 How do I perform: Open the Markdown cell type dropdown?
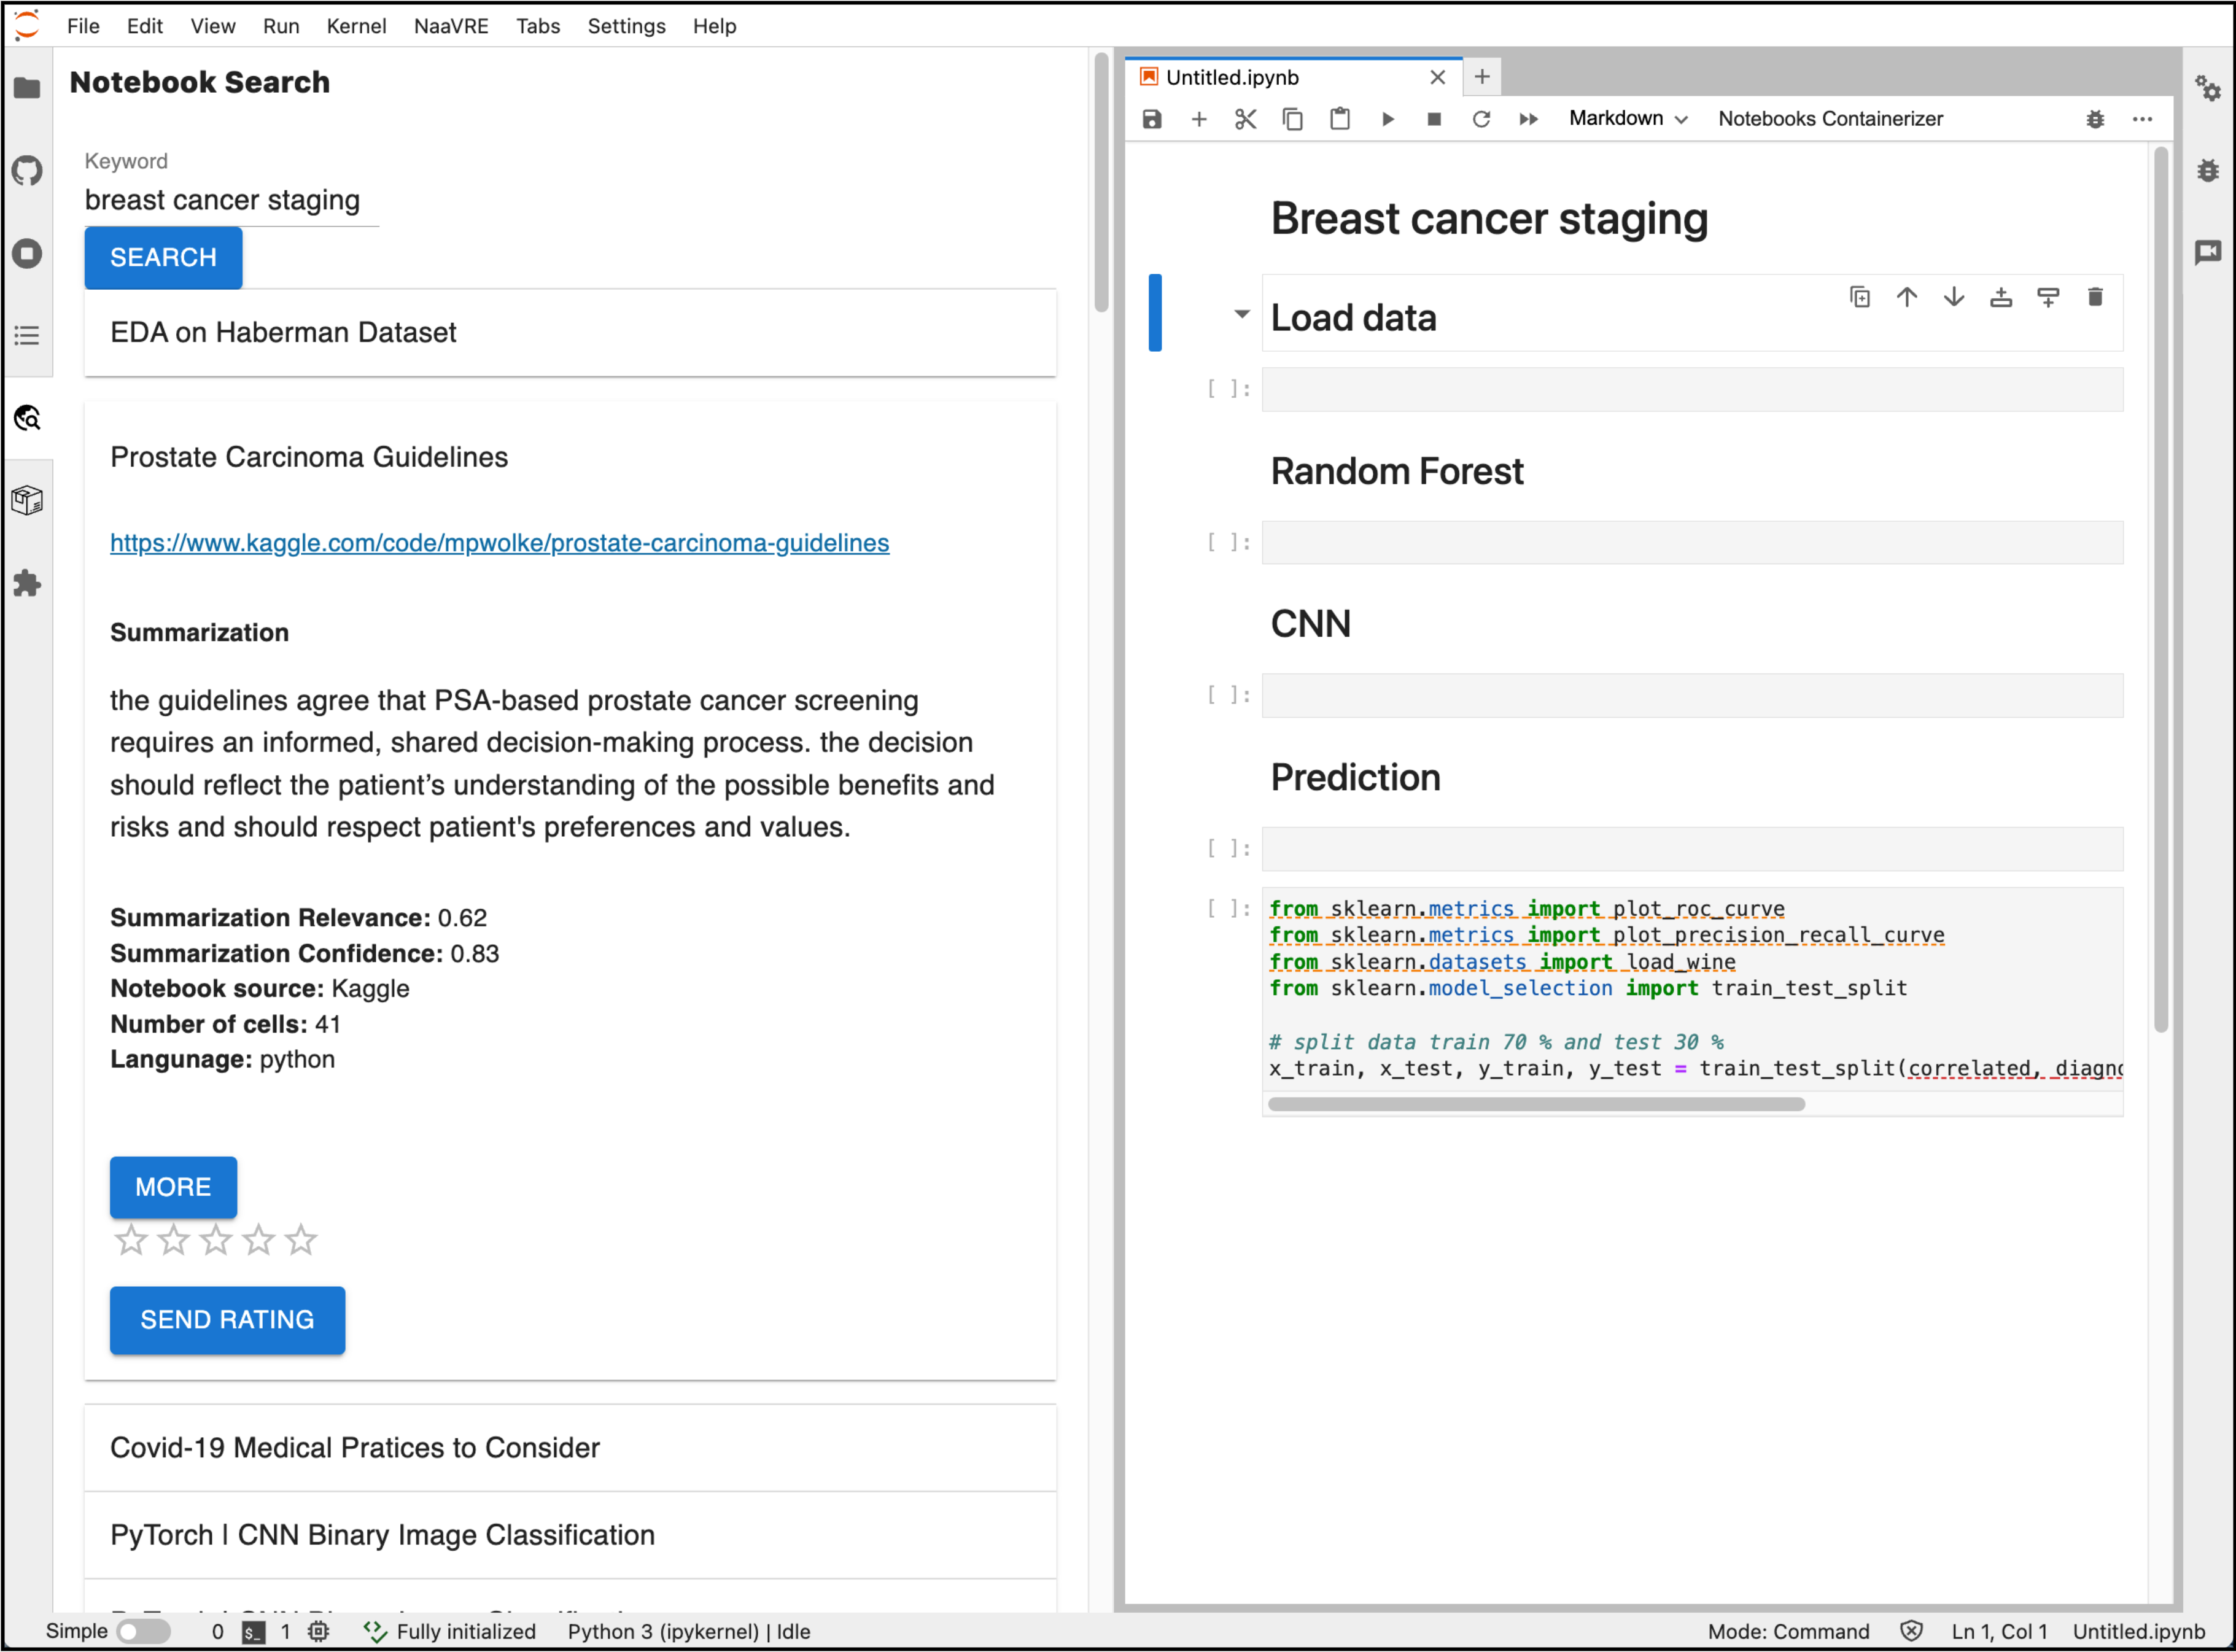click(x=1627, y=119)
